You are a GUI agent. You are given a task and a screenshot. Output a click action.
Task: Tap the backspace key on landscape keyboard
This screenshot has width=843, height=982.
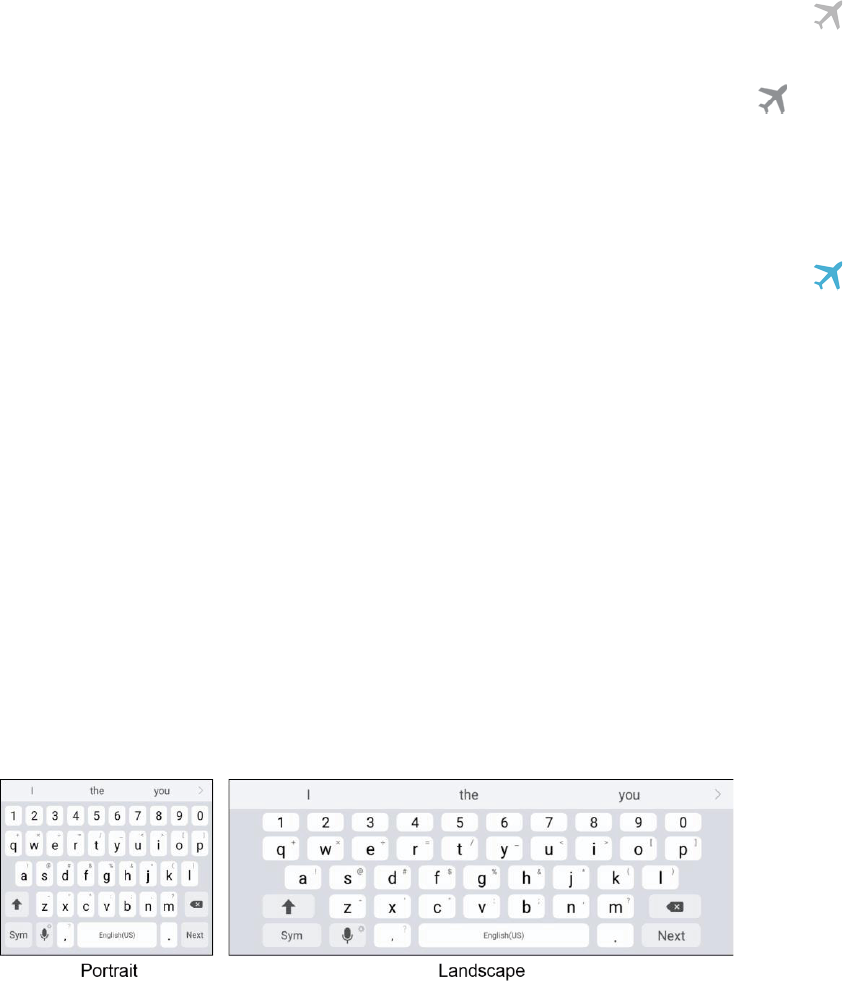pos(675,906)
